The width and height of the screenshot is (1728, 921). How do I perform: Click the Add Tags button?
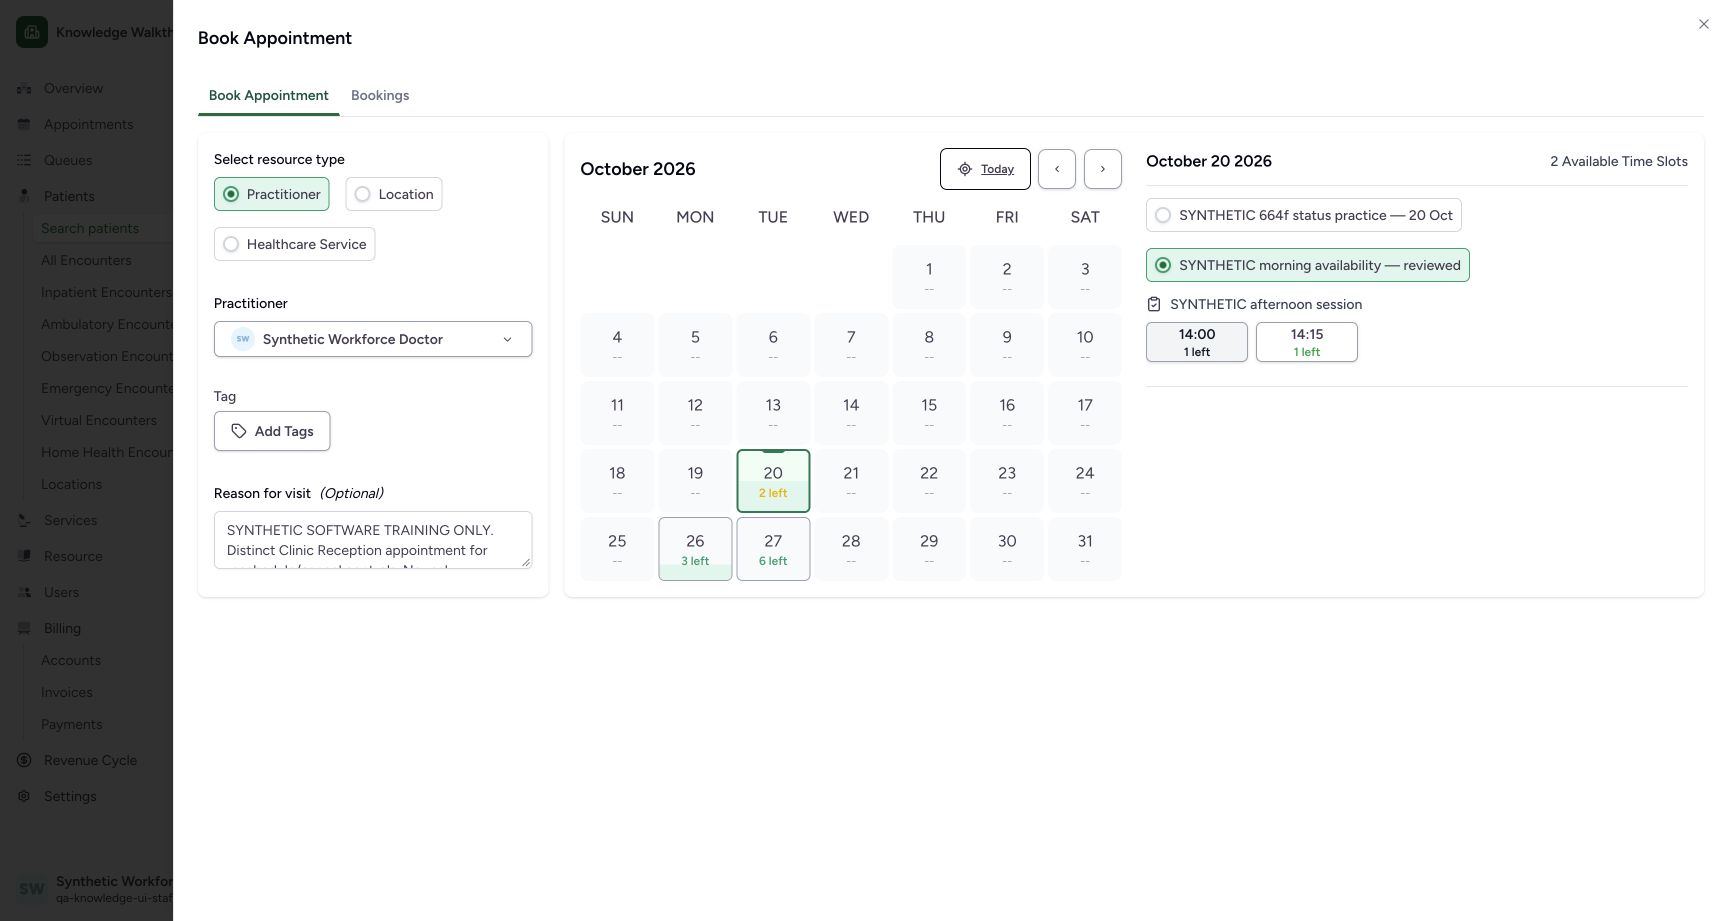click(x=272, y=431)
